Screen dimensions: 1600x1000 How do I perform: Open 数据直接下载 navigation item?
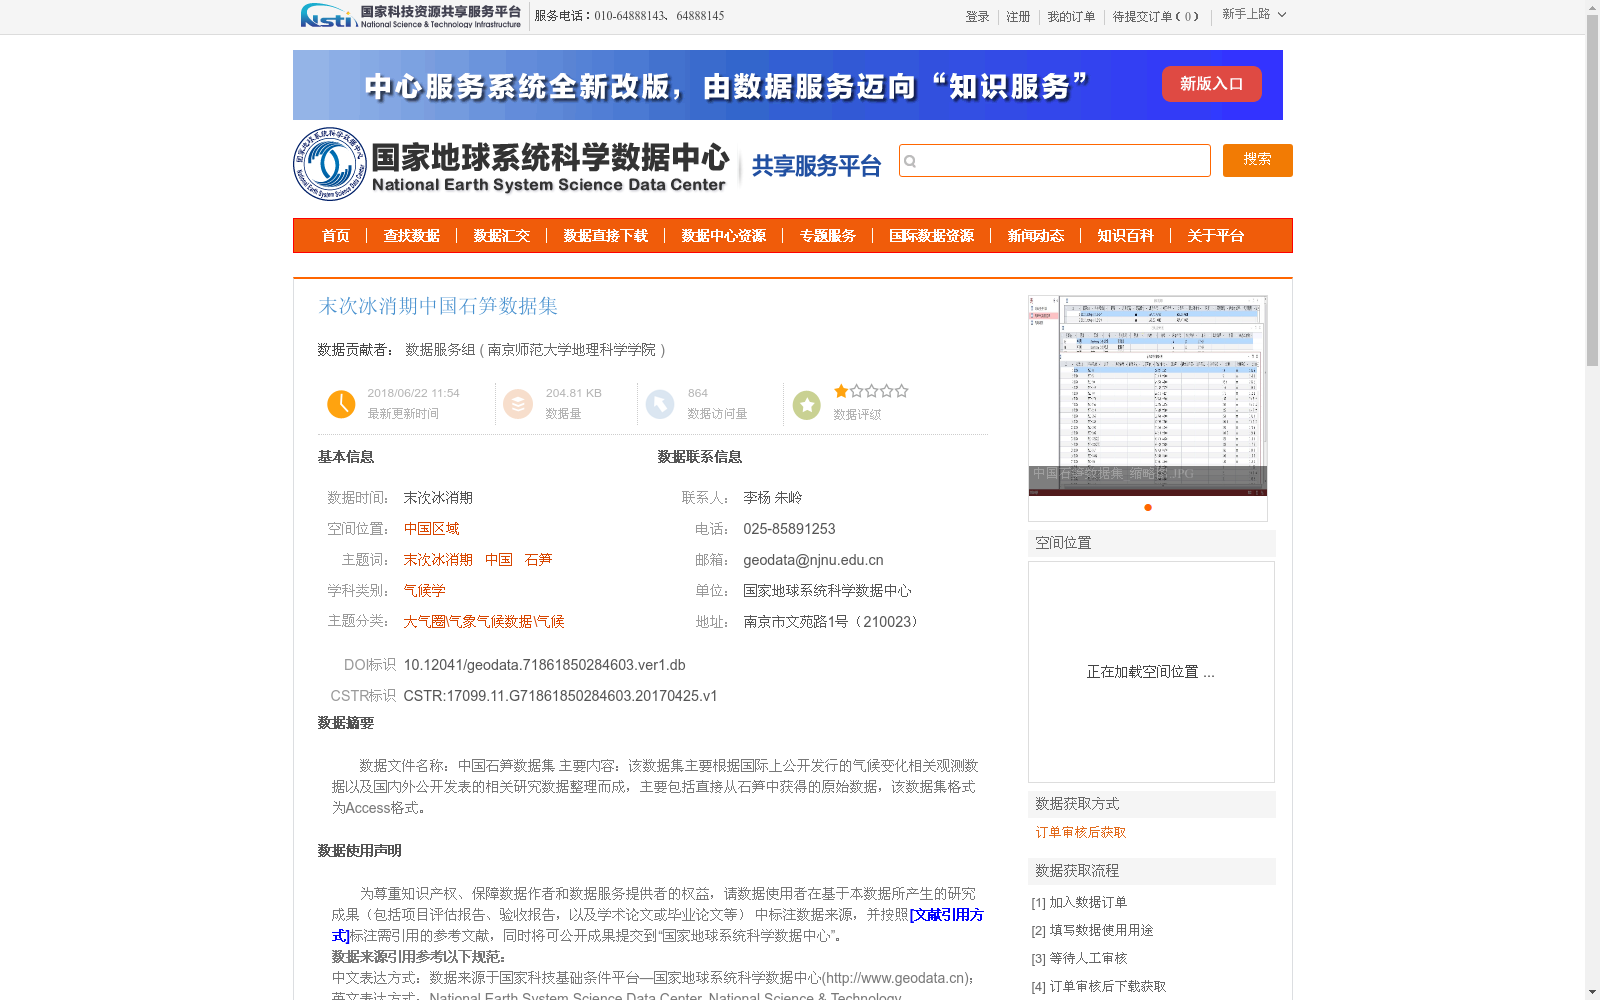point(606,236)
